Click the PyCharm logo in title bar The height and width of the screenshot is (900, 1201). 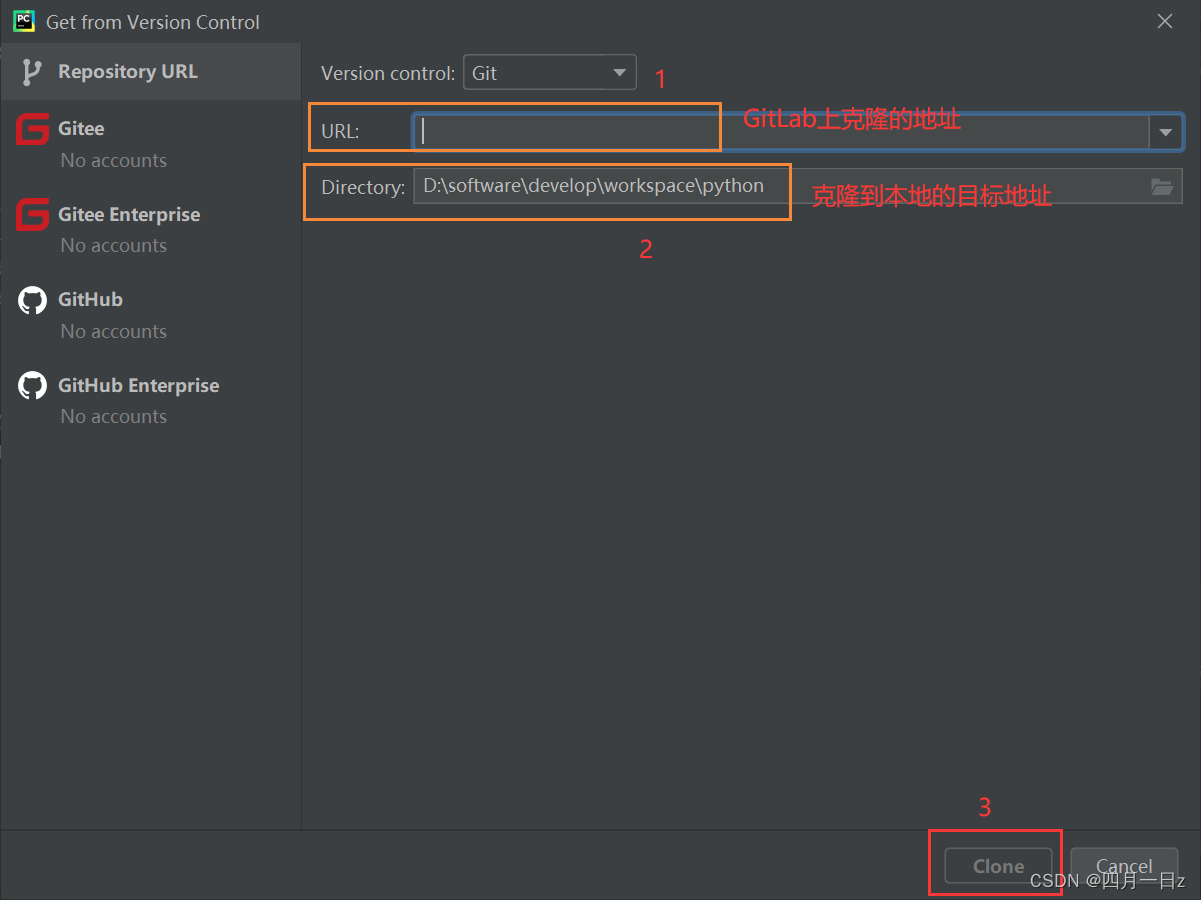[24, 21]
